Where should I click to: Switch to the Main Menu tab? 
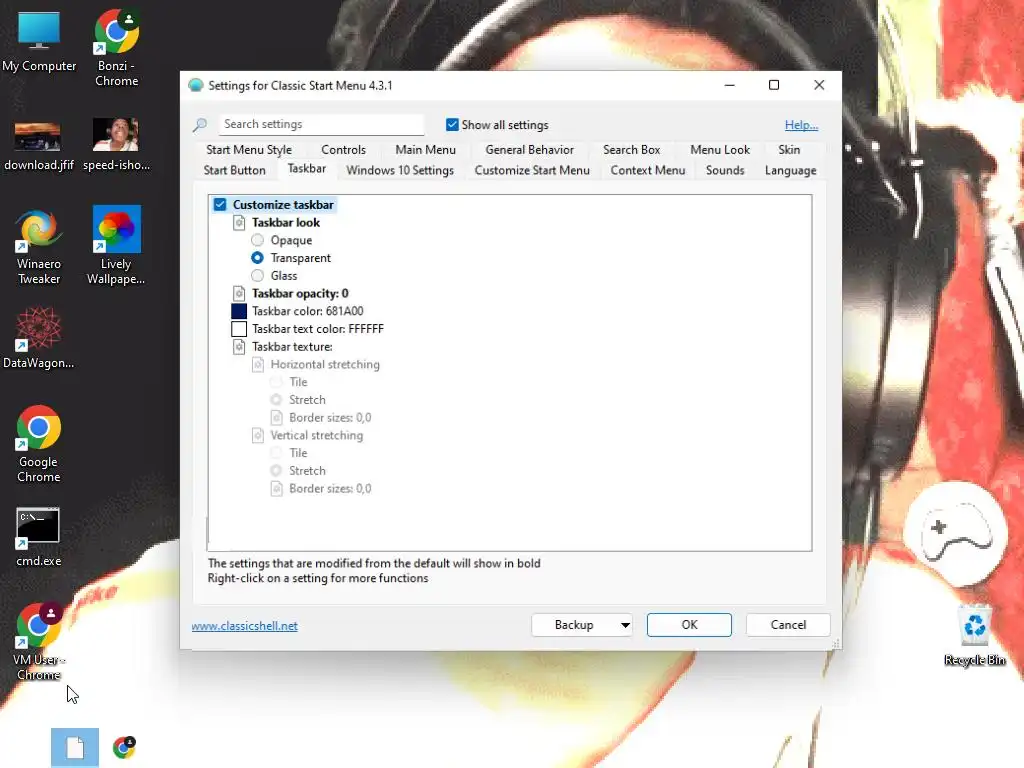tap(425, 150)
